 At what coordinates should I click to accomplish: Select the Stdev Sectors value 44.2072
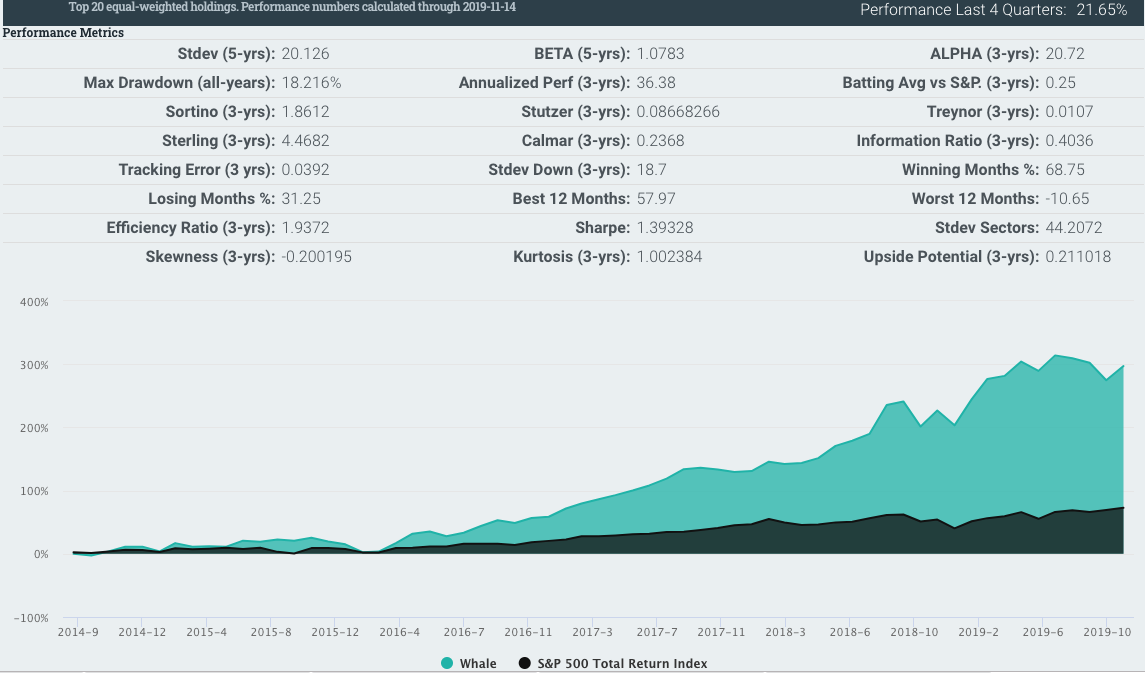(x=1073, y=228)
